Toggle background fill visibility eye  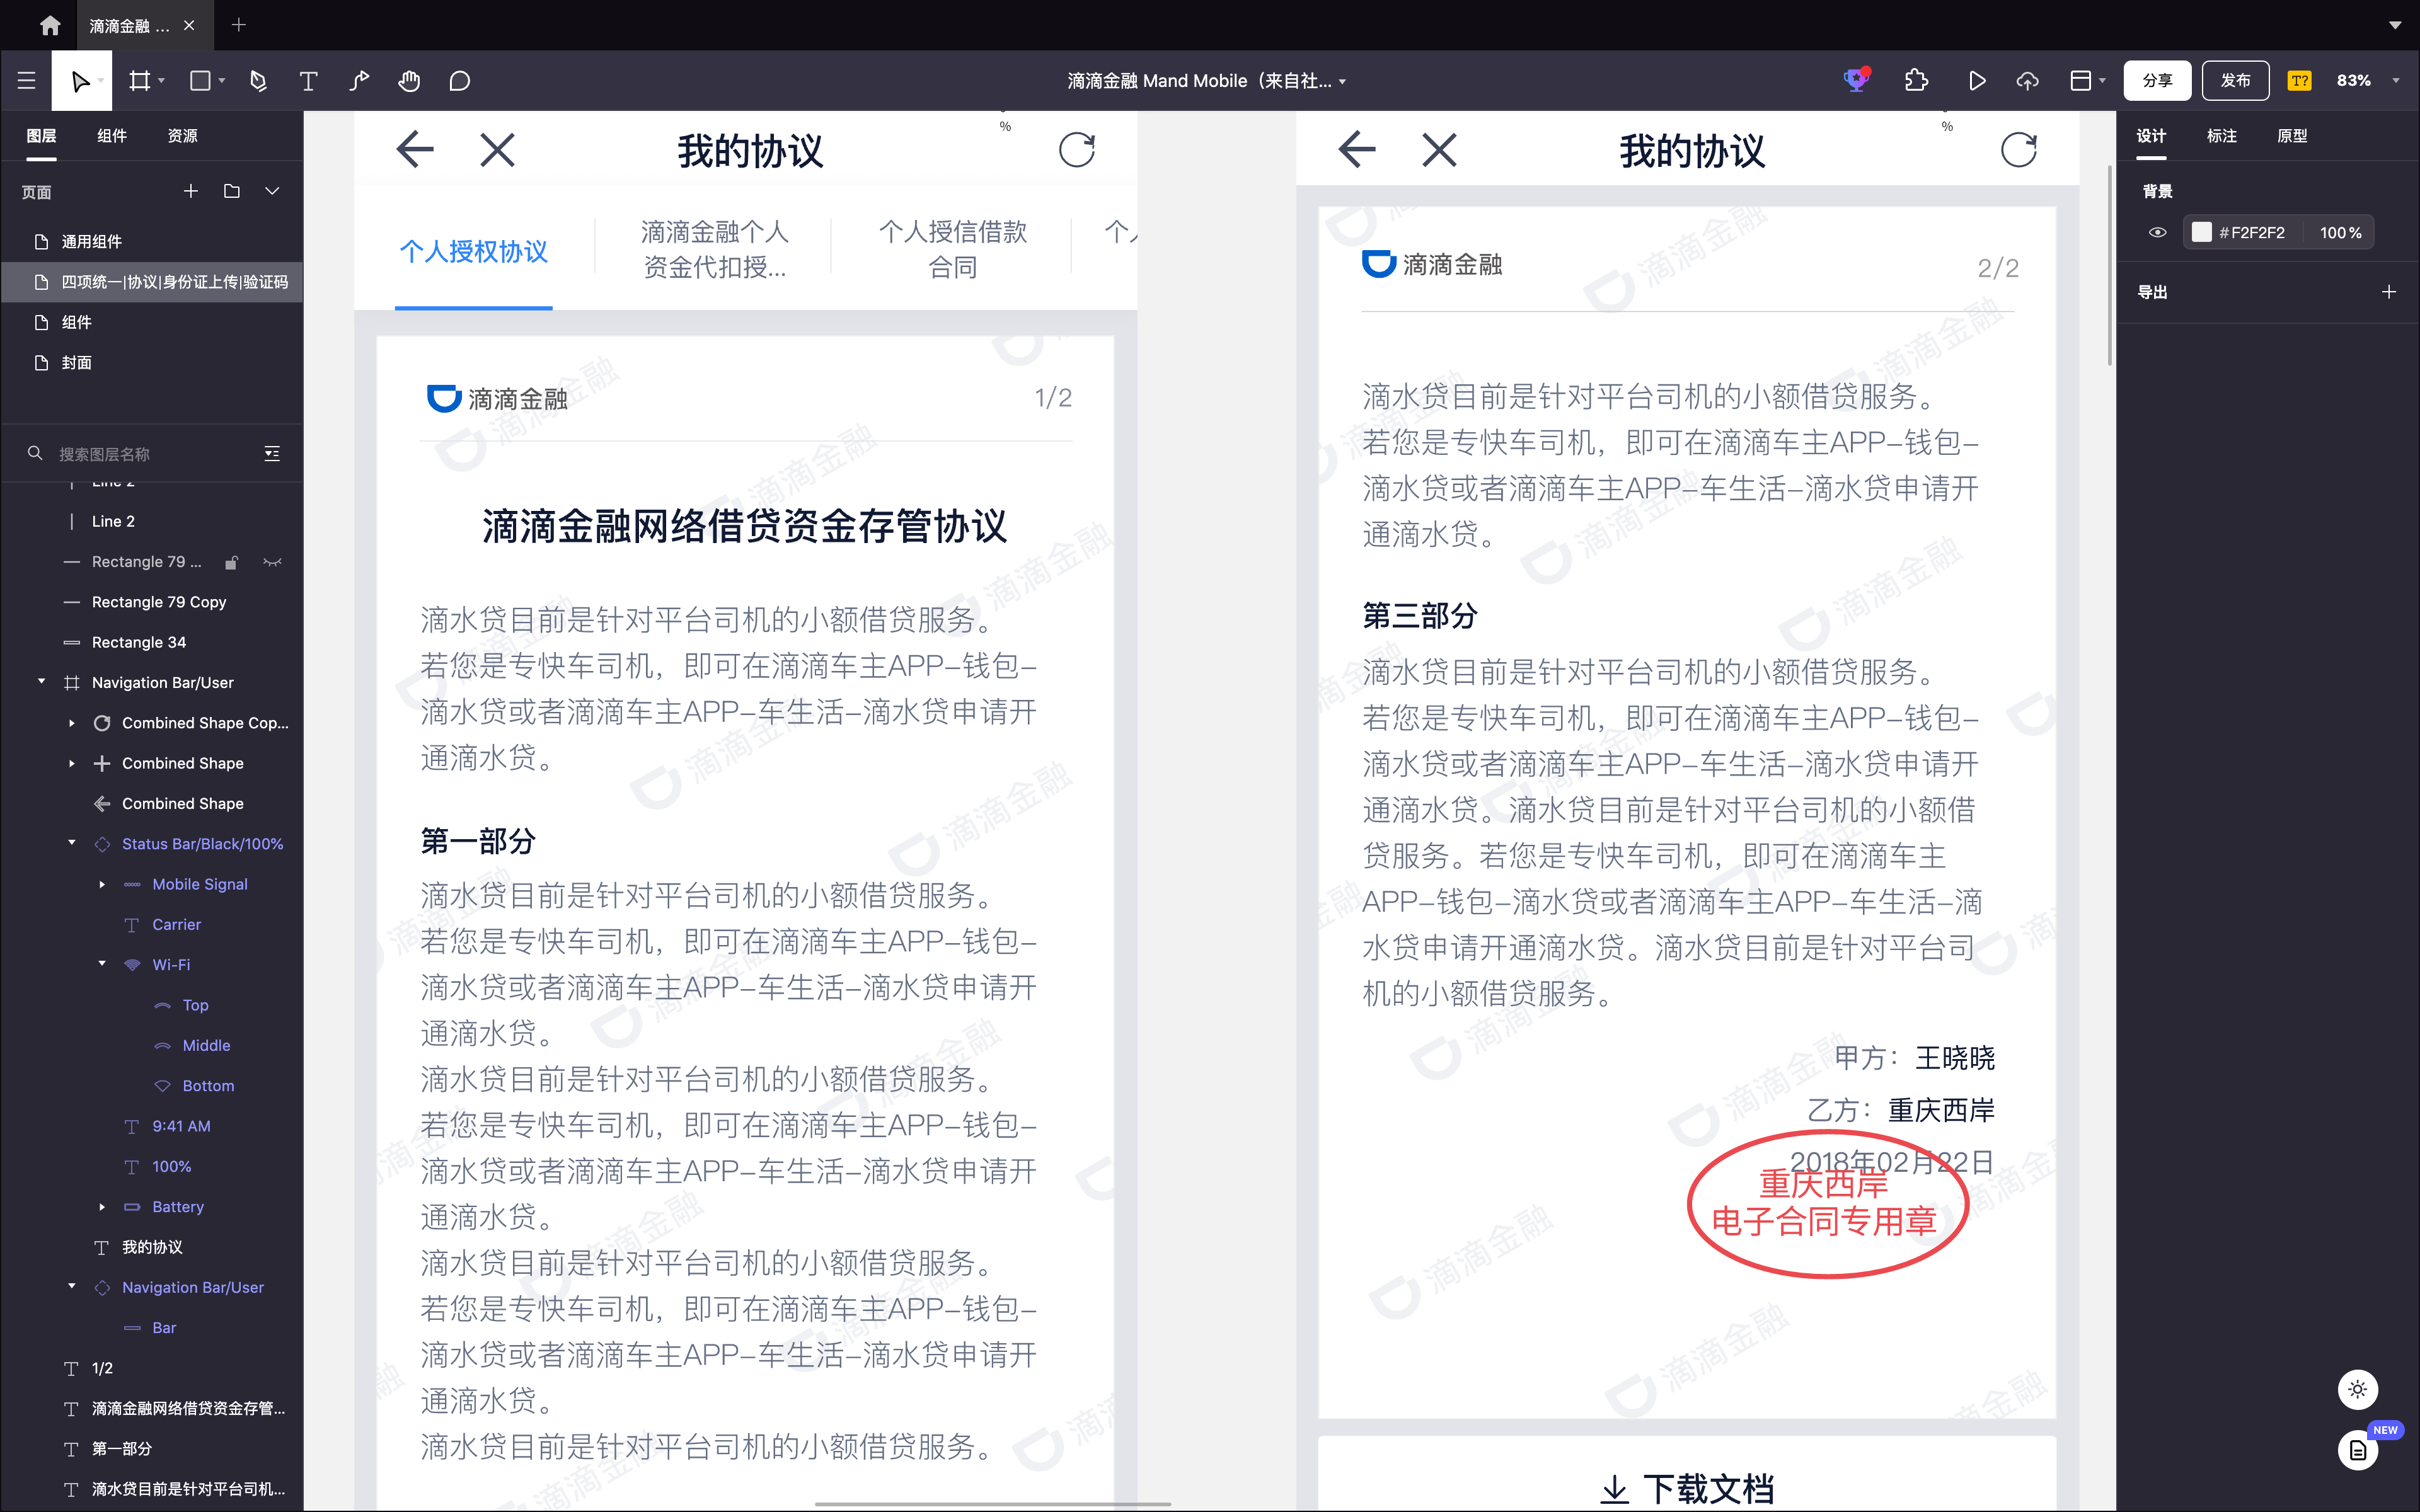[x=2158, y=232]
